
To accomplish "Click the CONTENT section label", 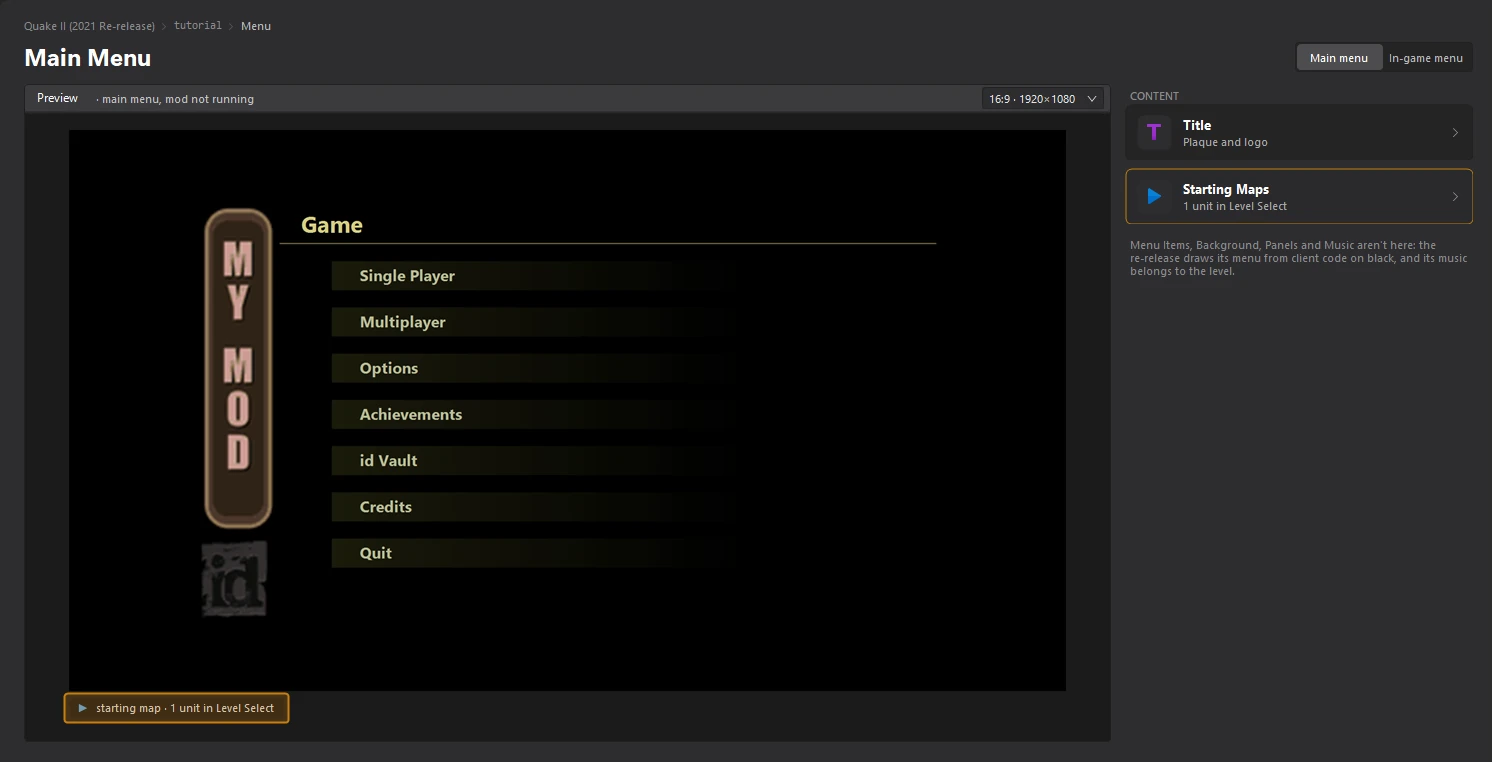I will [x=1154, y=96].
